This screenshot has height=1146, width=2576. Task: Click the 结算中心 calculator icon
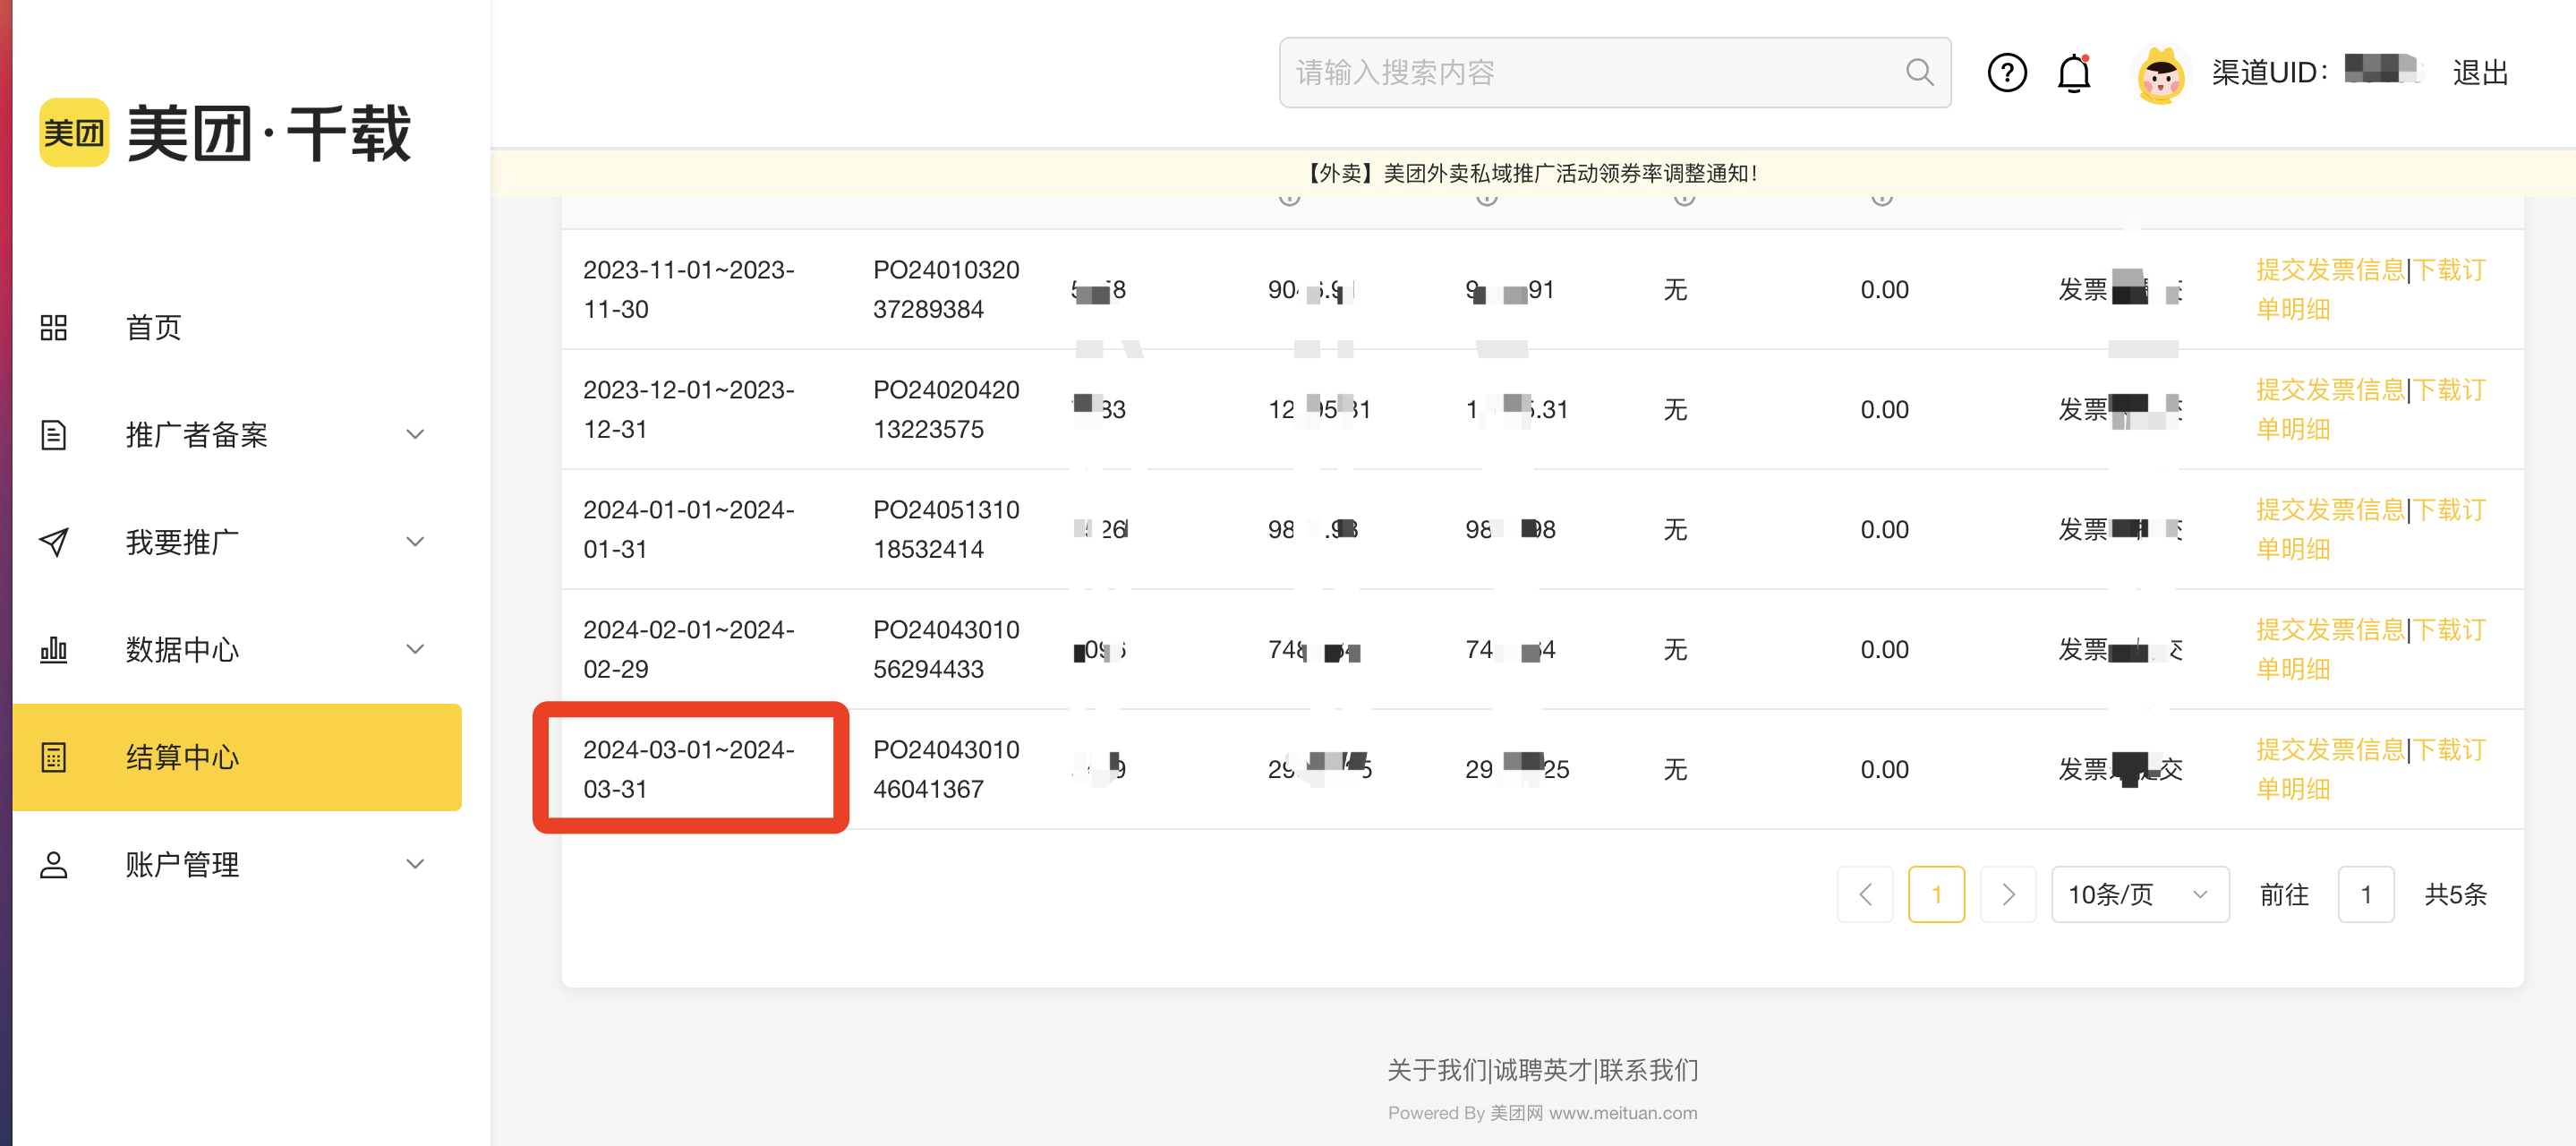coord(54,757)
